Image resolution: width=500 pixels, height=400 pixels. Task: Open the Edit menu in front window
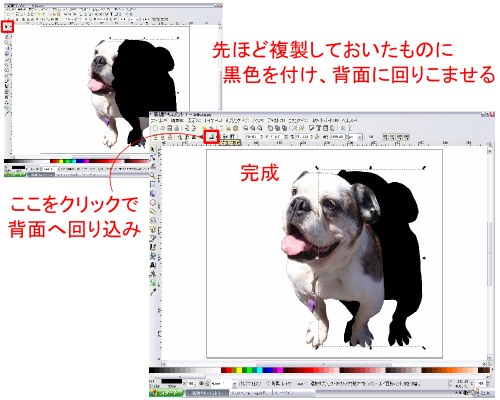click(177, 121)
